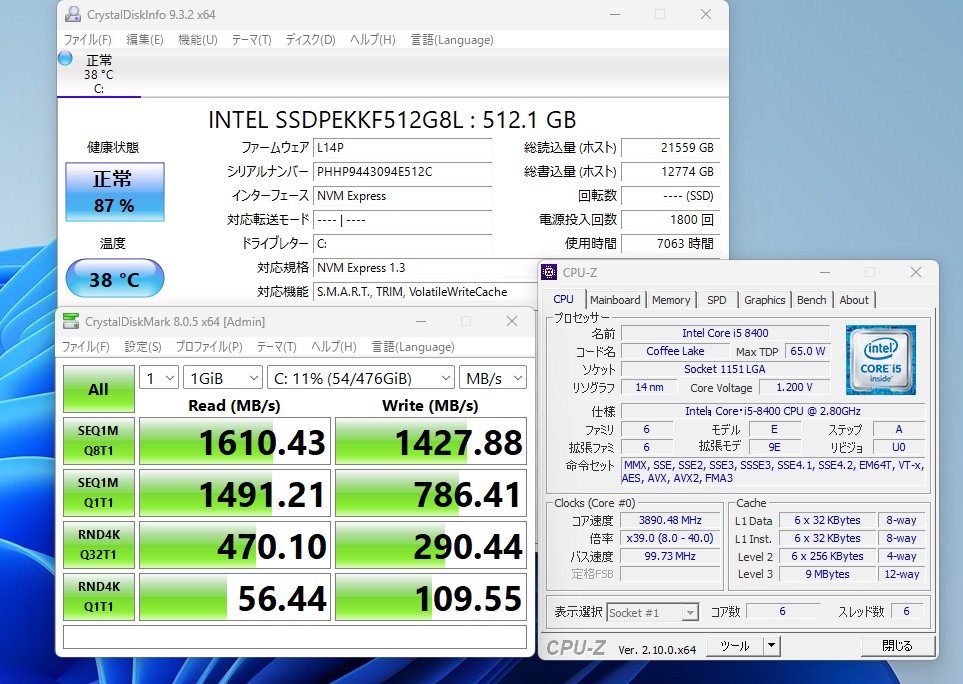Switch to the Graphics tab in CPU-Z
This screenshot has height=684, width=963.
click(765, 300)
